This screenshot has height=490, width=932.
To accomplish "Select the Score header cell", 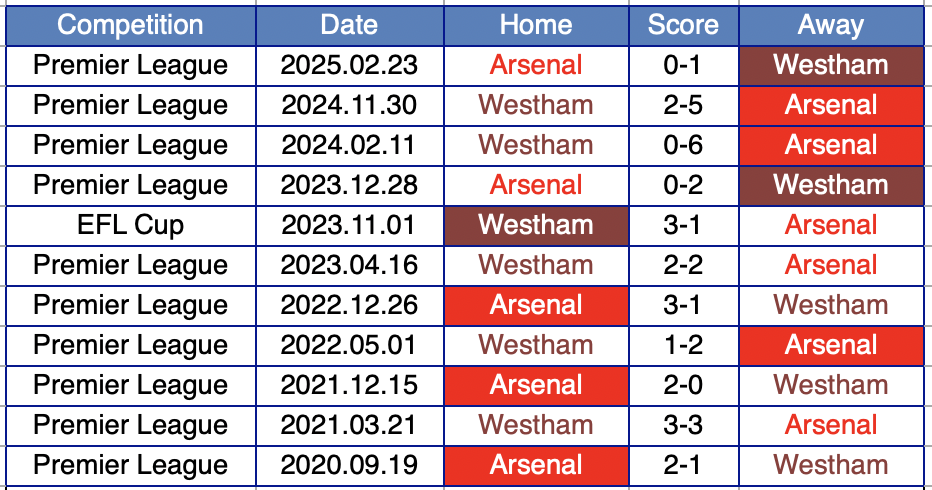I will [683, 25].
